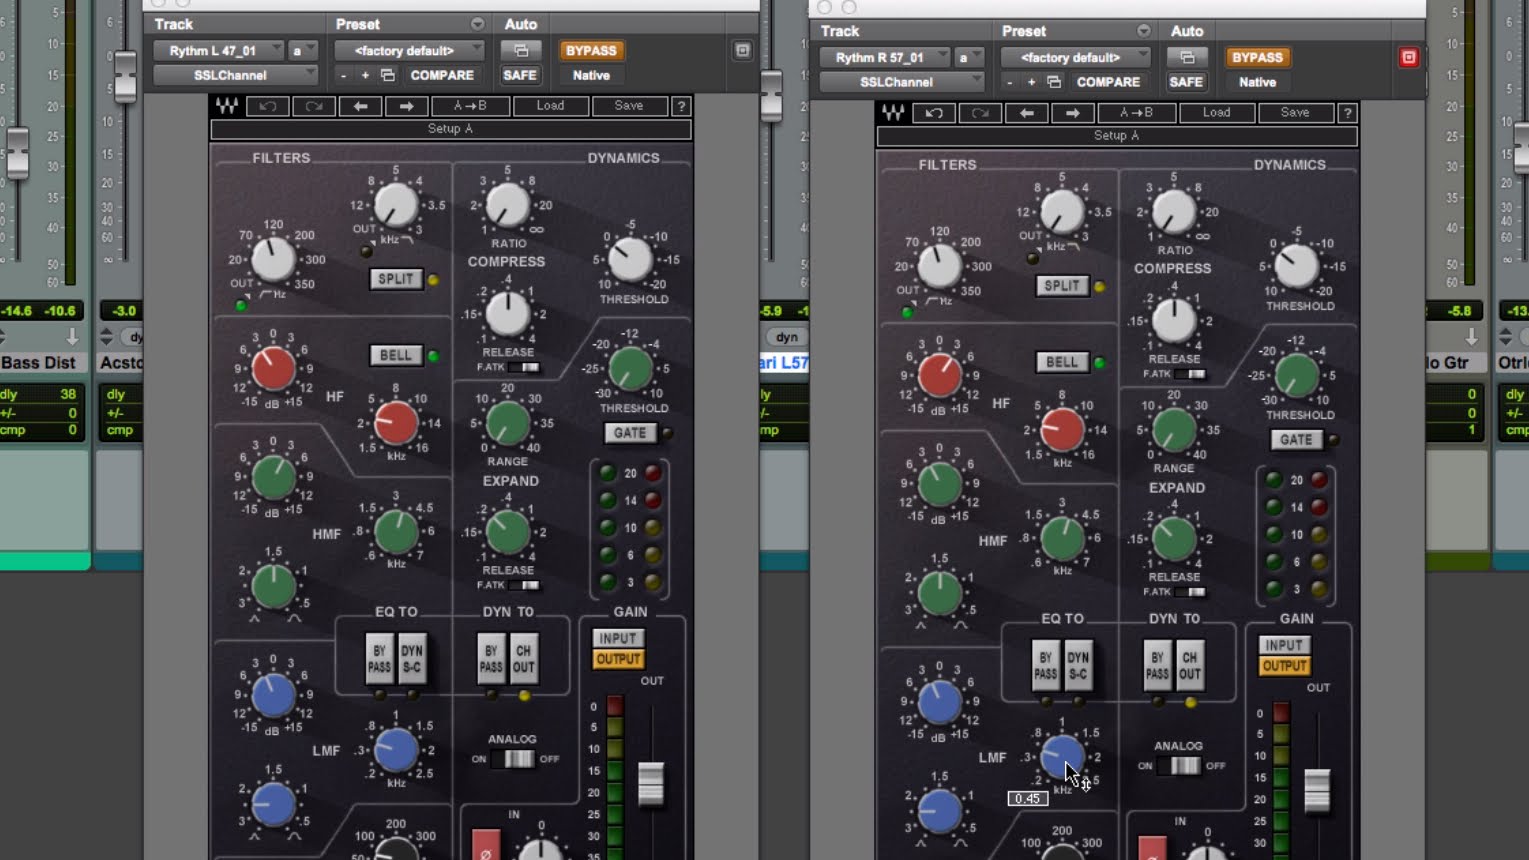Click Waves logo in left plugin toolbar
The width and height of the screenshot is (1529, 860).
pos(227,106)
